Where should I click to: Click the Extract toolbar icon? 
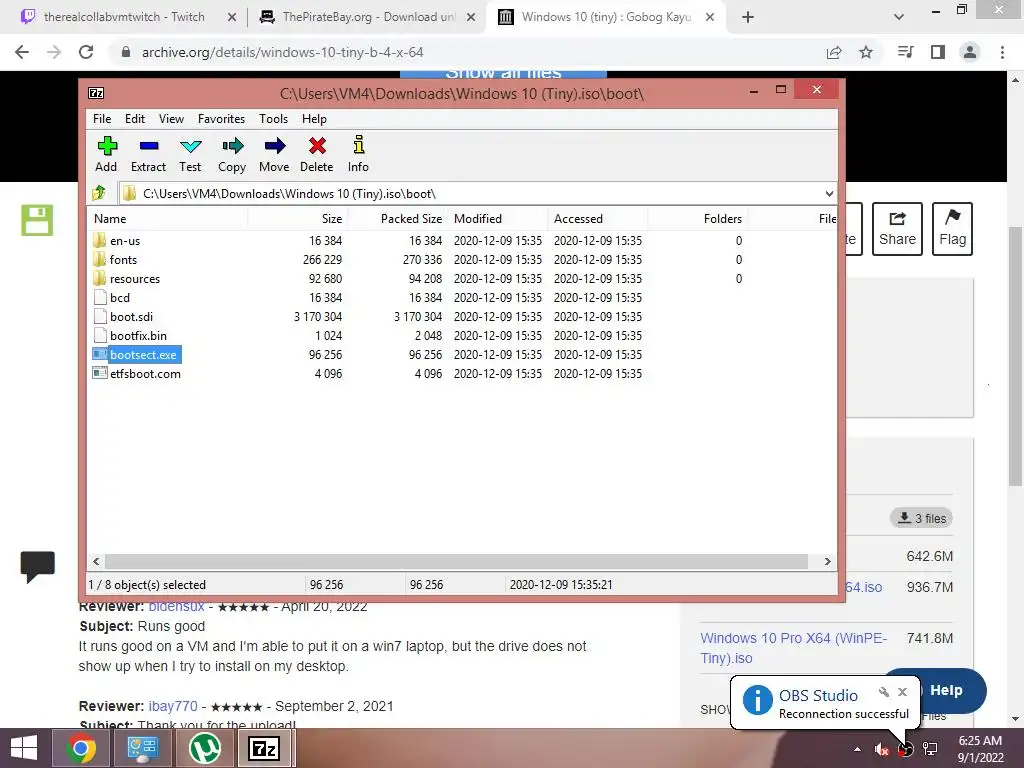[x=149, y=154]
